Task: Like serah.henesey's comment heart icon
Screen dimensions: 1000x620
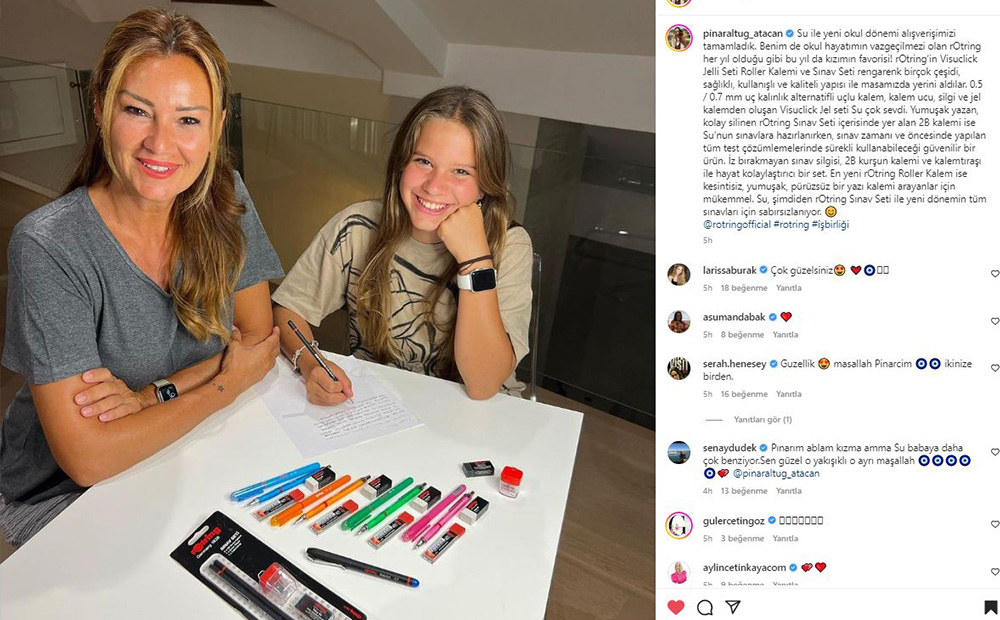Action: click(995, 368)
